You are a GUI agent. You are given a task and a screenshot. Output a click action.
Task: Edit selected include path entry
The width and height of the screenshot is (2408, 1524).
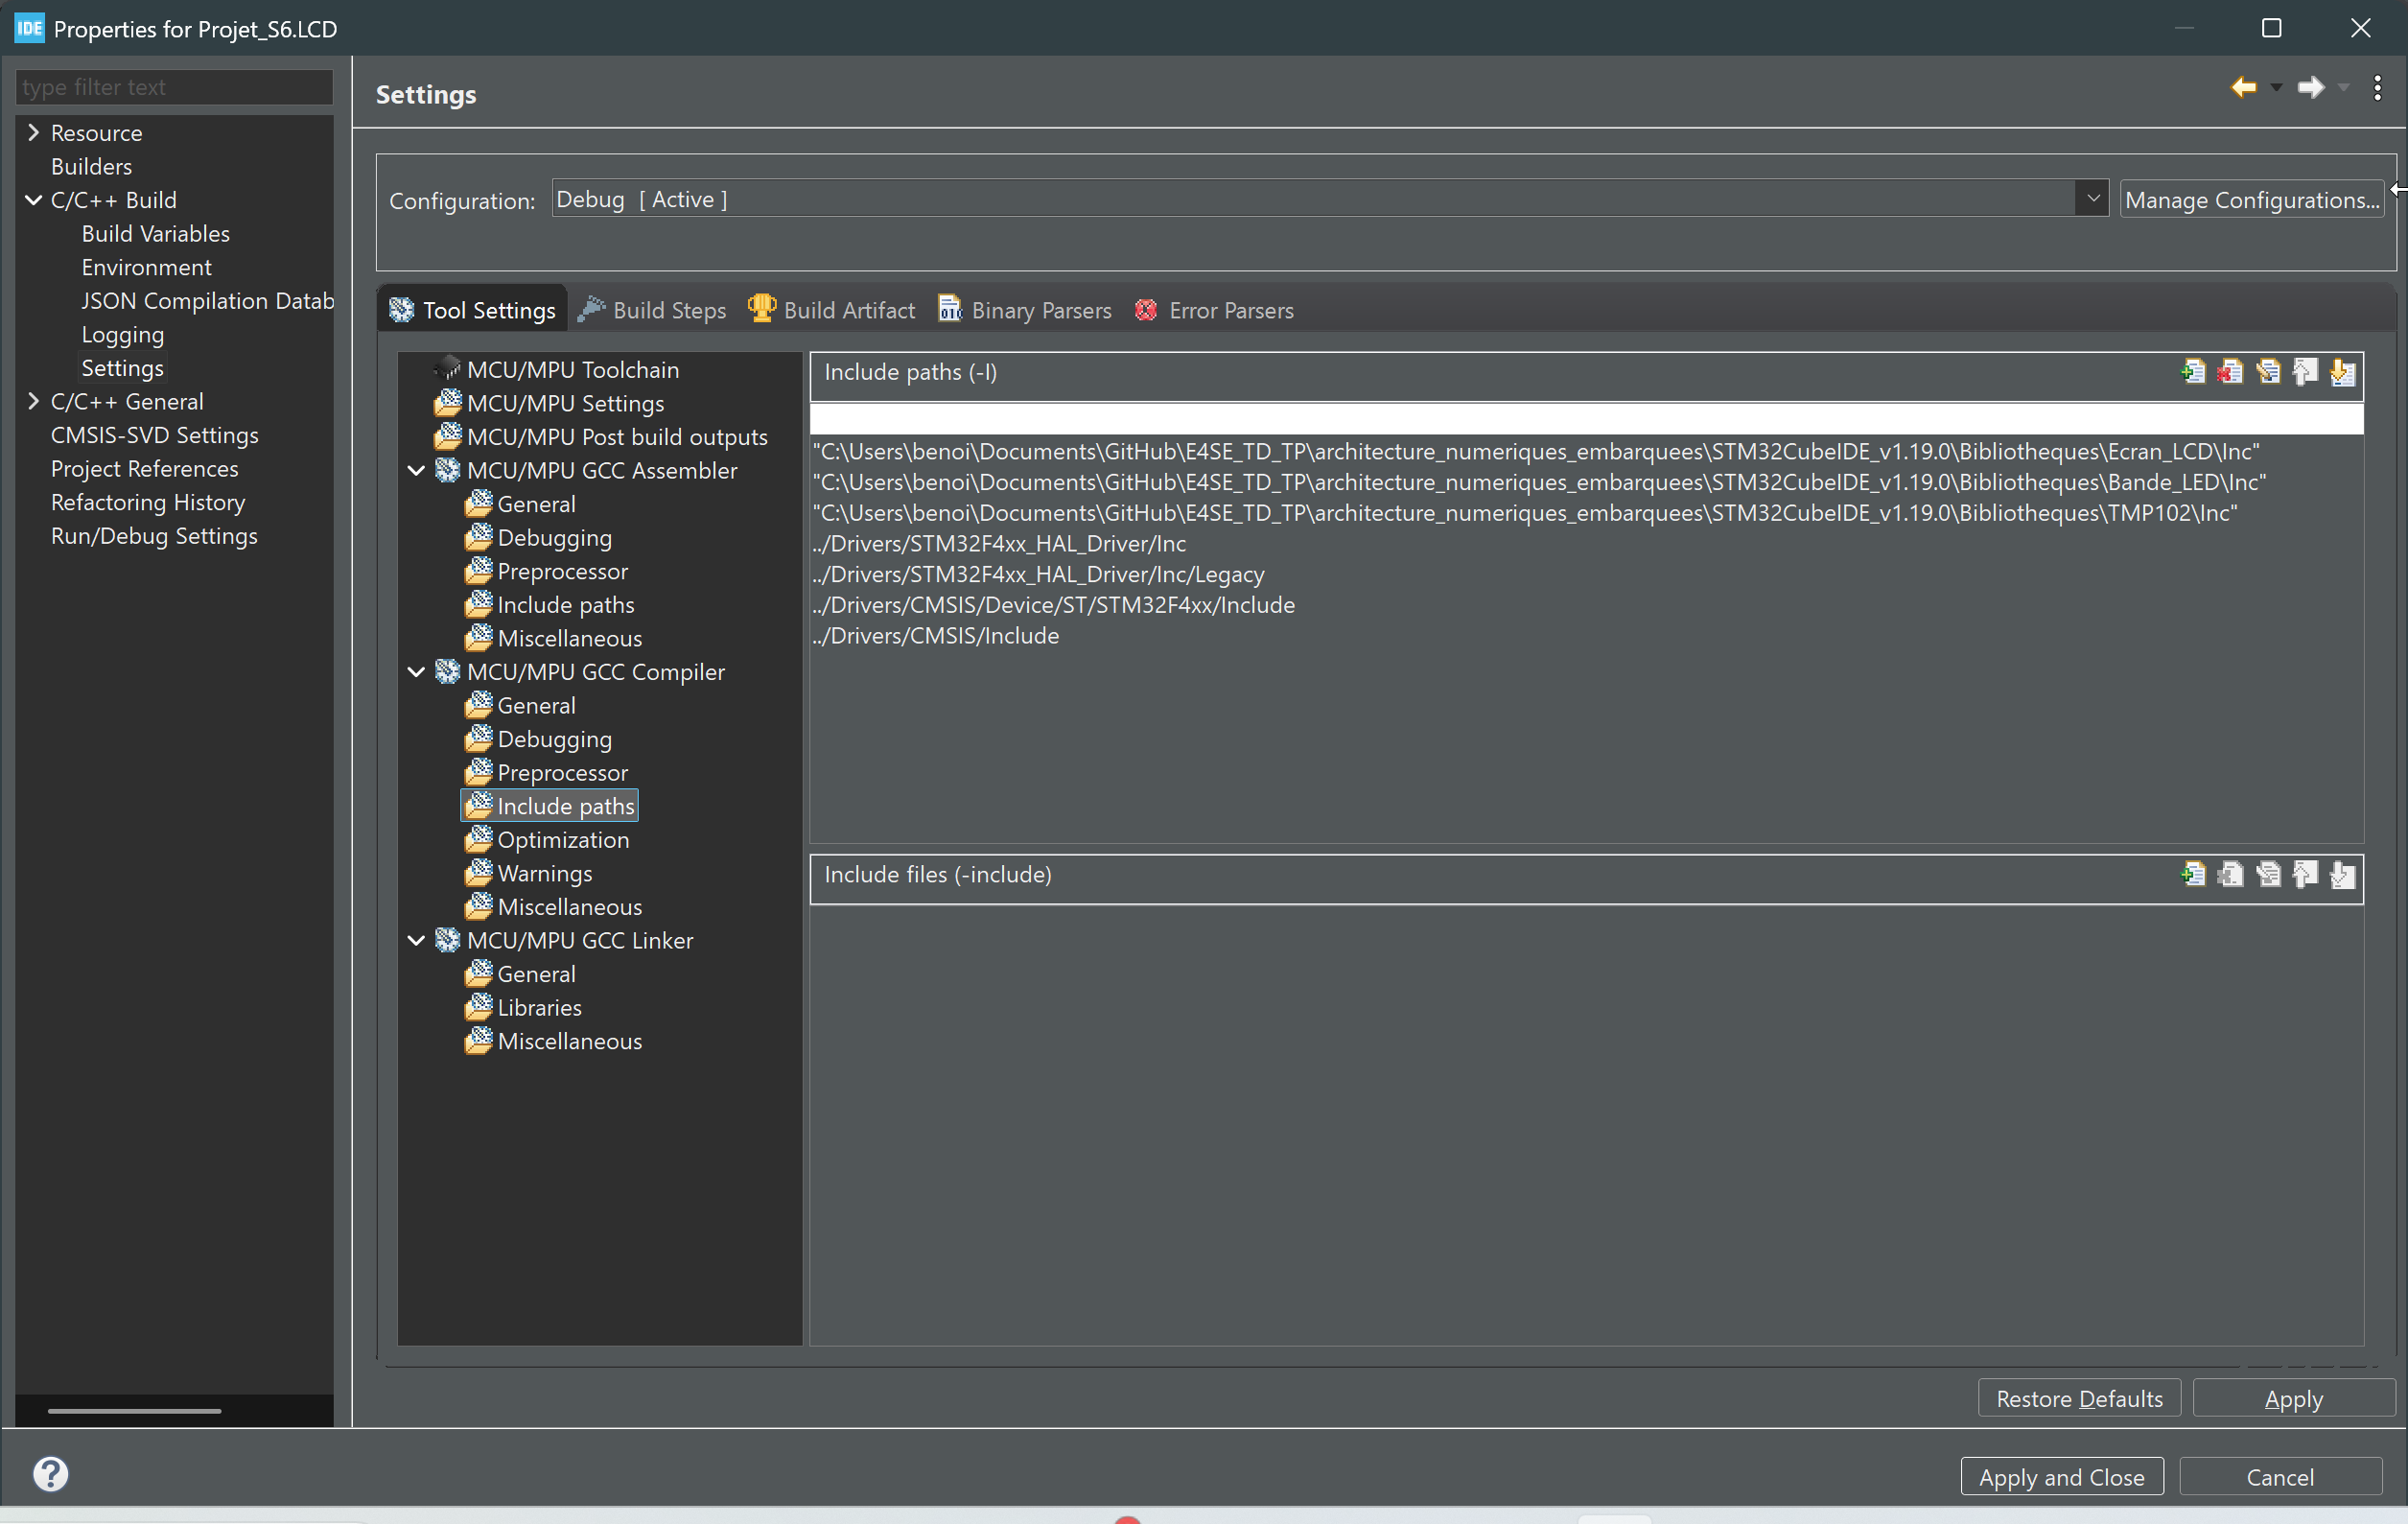(x=2268, y=372)
